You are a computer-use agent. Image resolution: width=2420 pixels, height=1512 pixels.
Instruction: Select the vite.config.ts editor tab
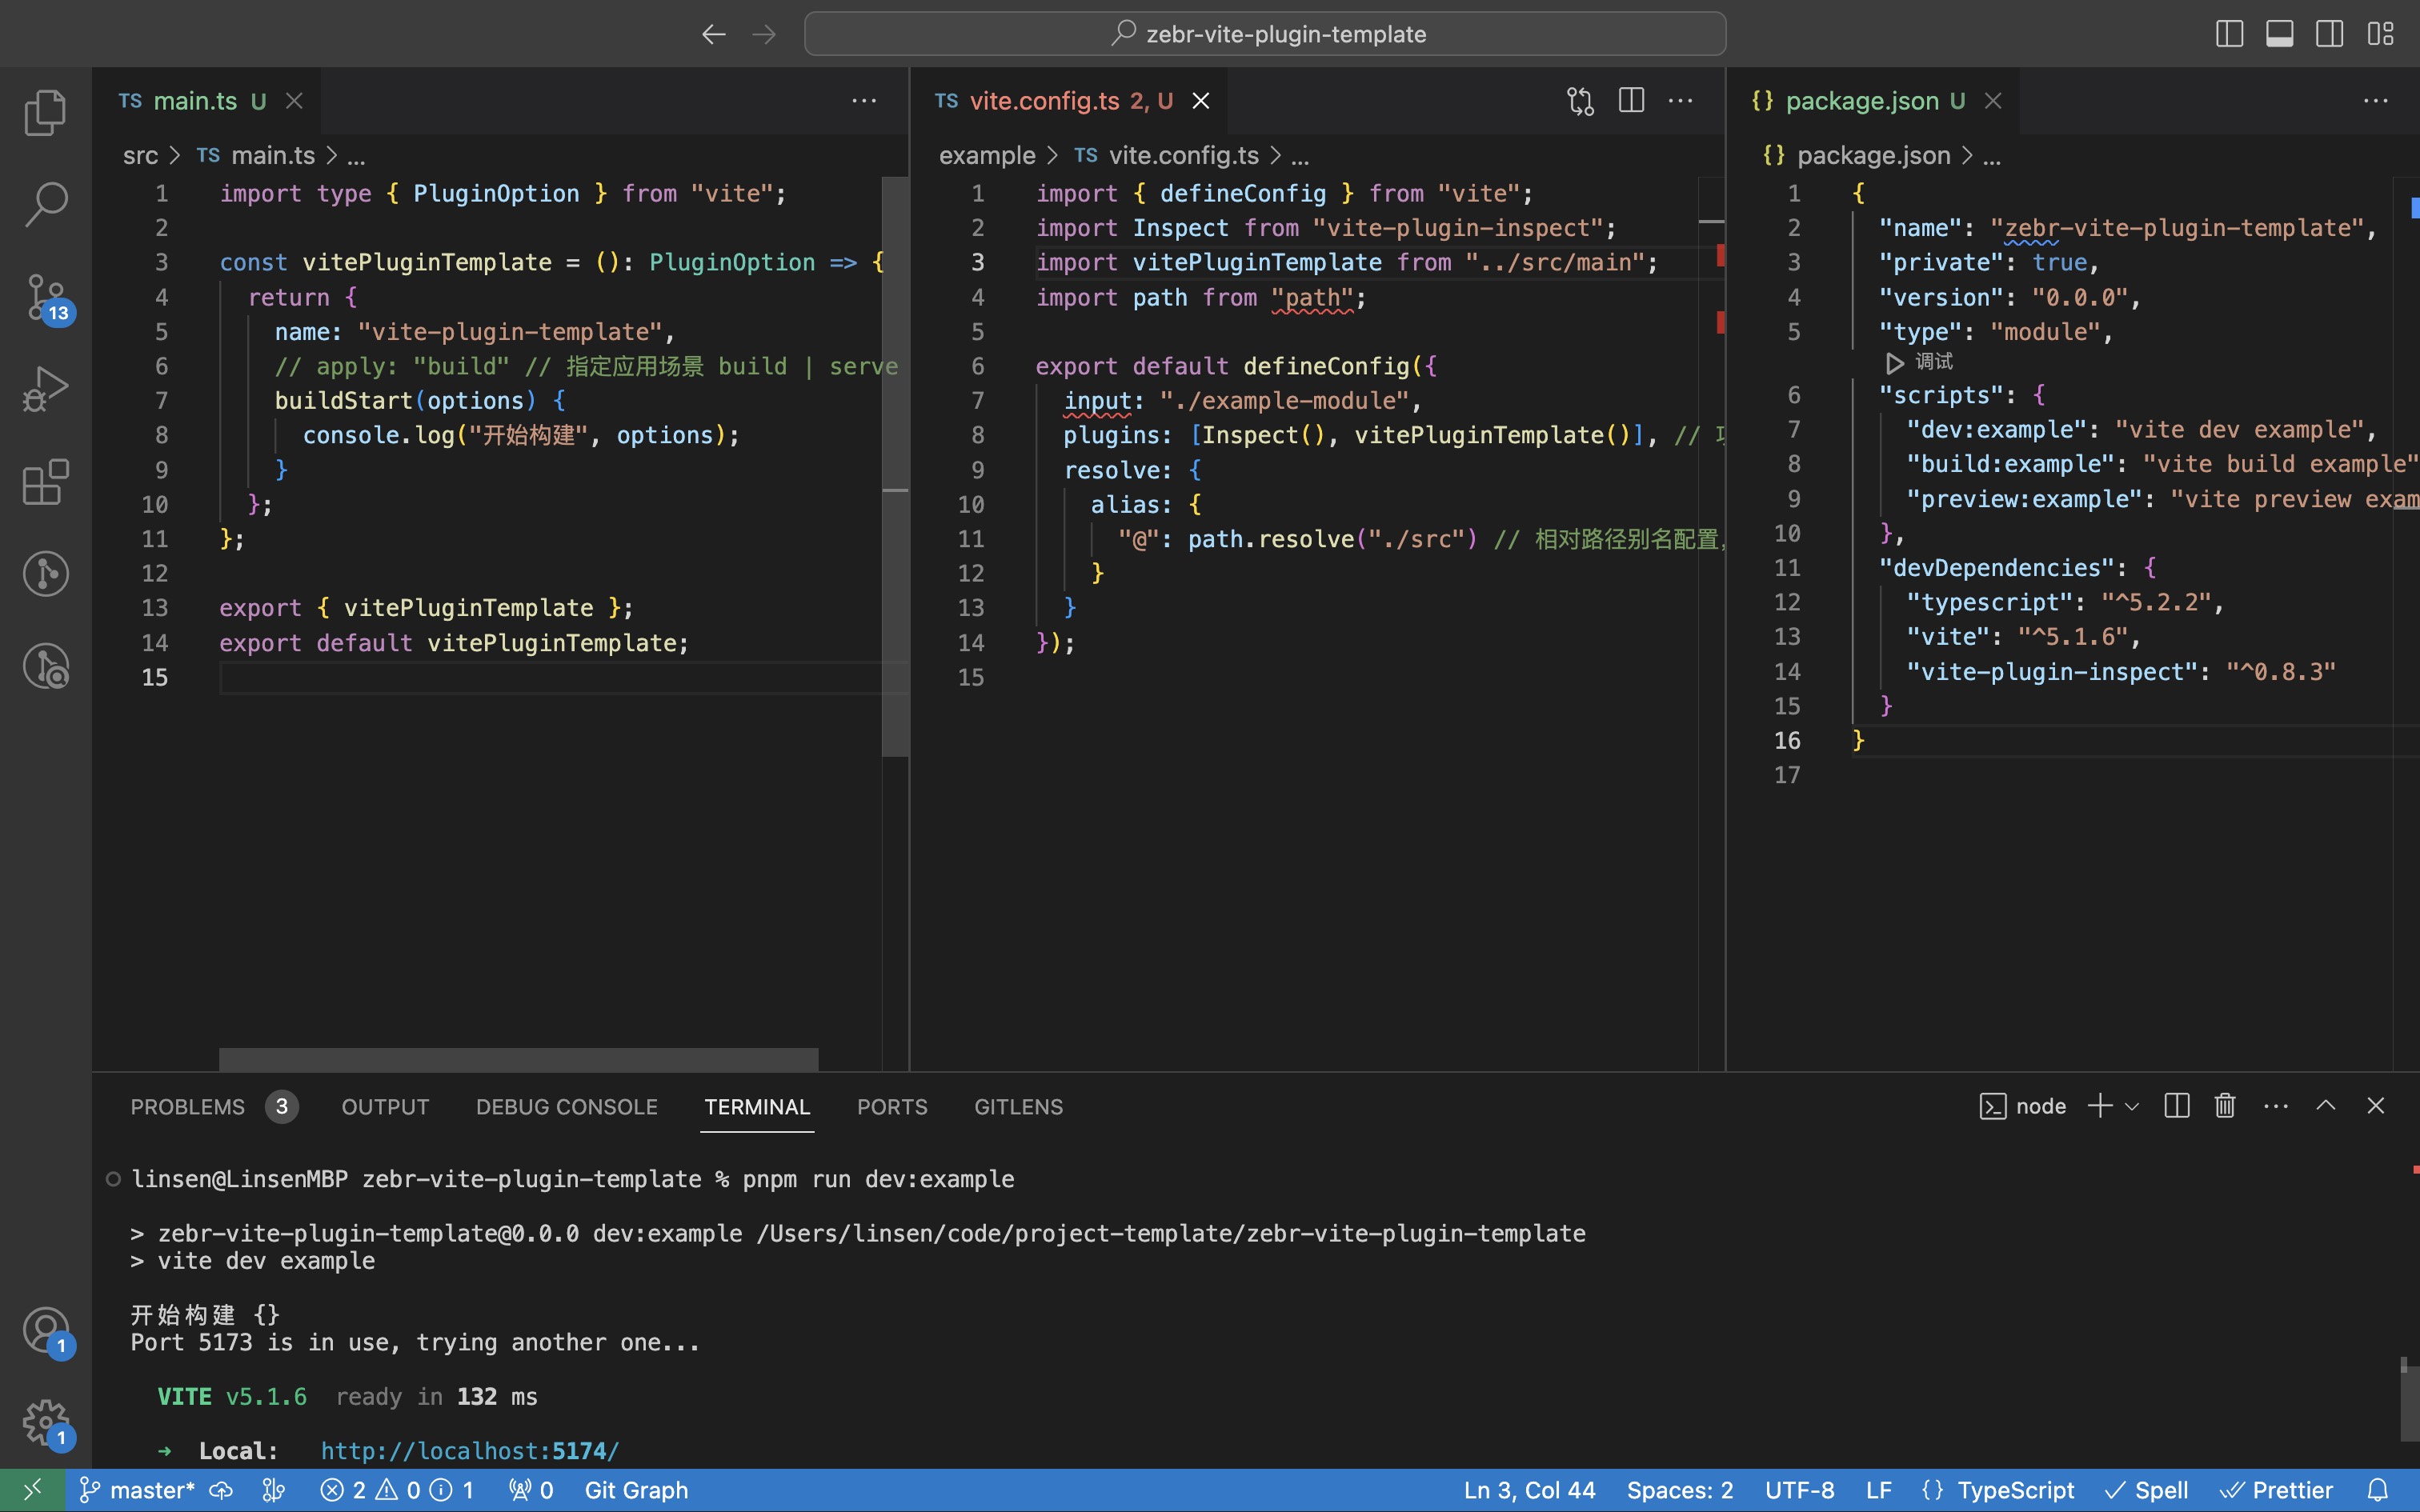1068,101
